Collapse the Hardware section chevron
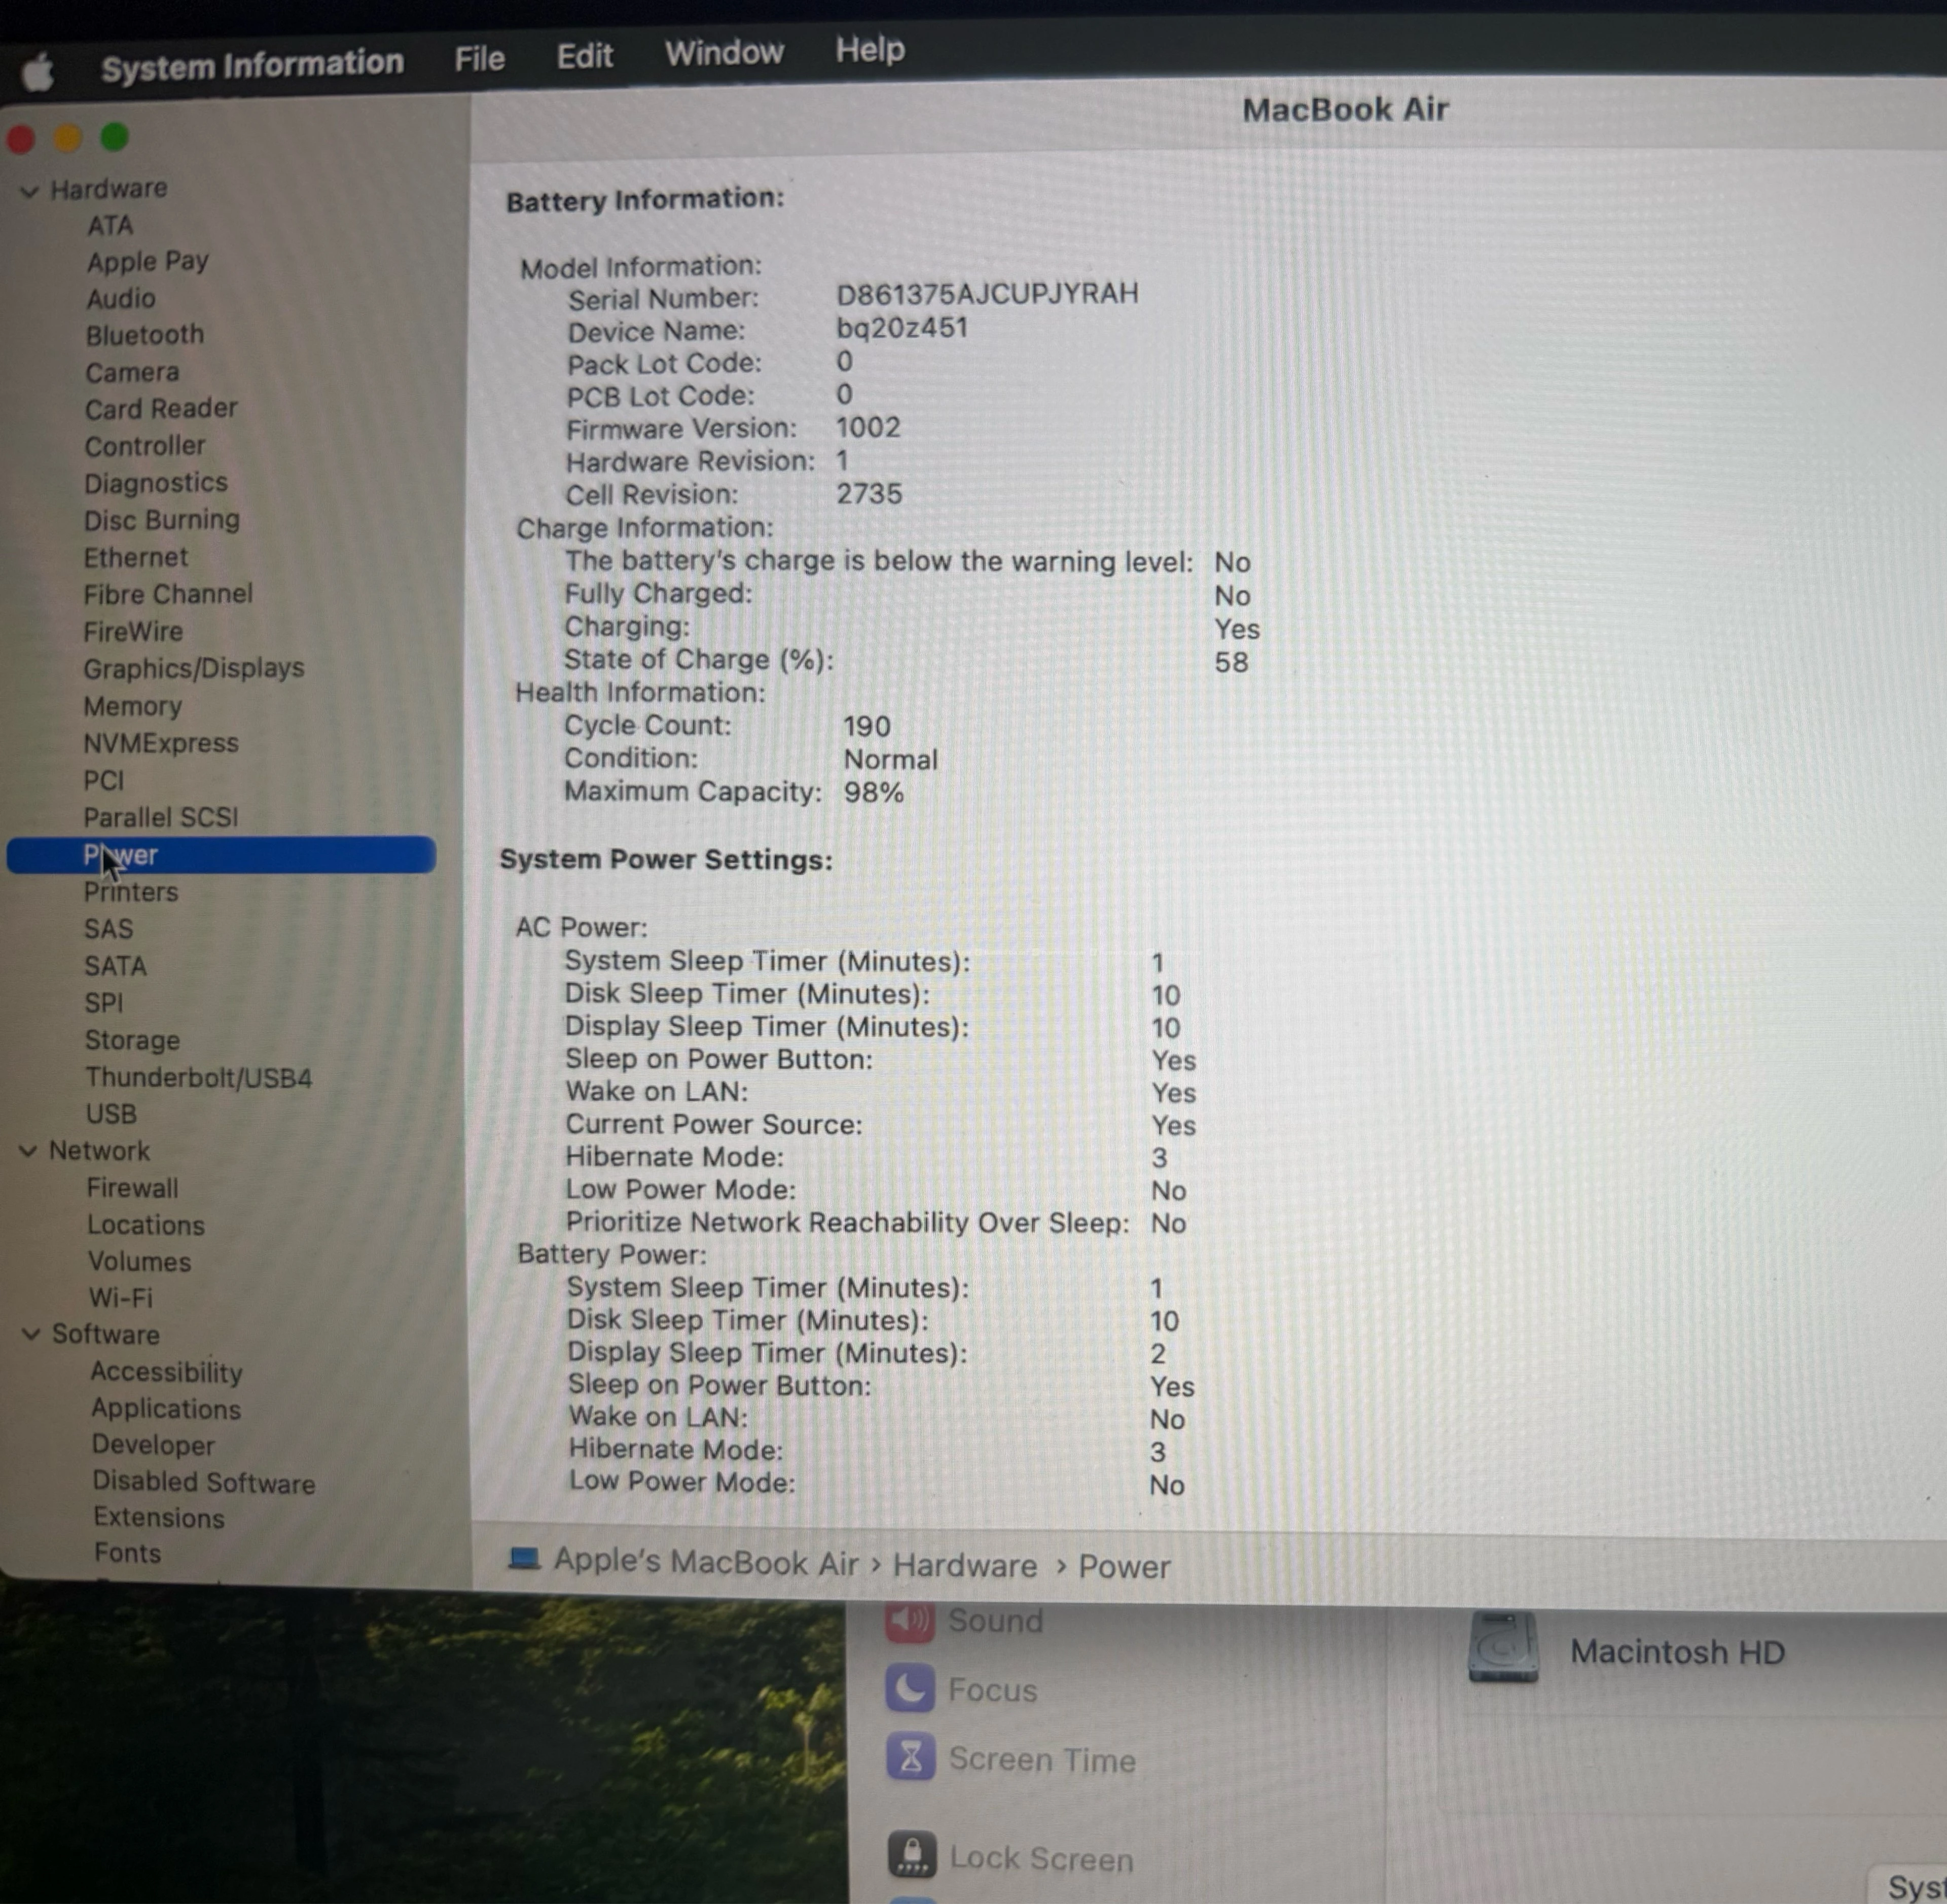This screenshot has height=1904, width=1947. [x=30, y=191]
